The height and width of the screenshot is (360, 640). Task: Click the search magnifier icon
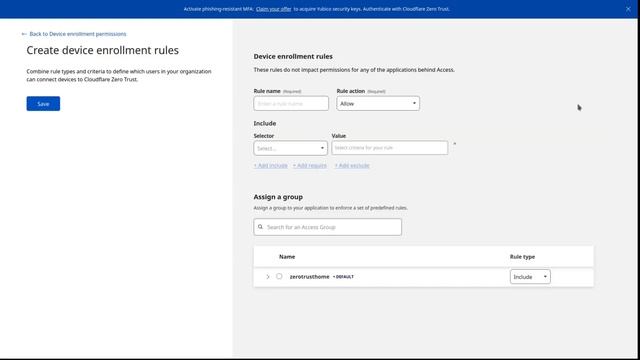coord(260,227)
